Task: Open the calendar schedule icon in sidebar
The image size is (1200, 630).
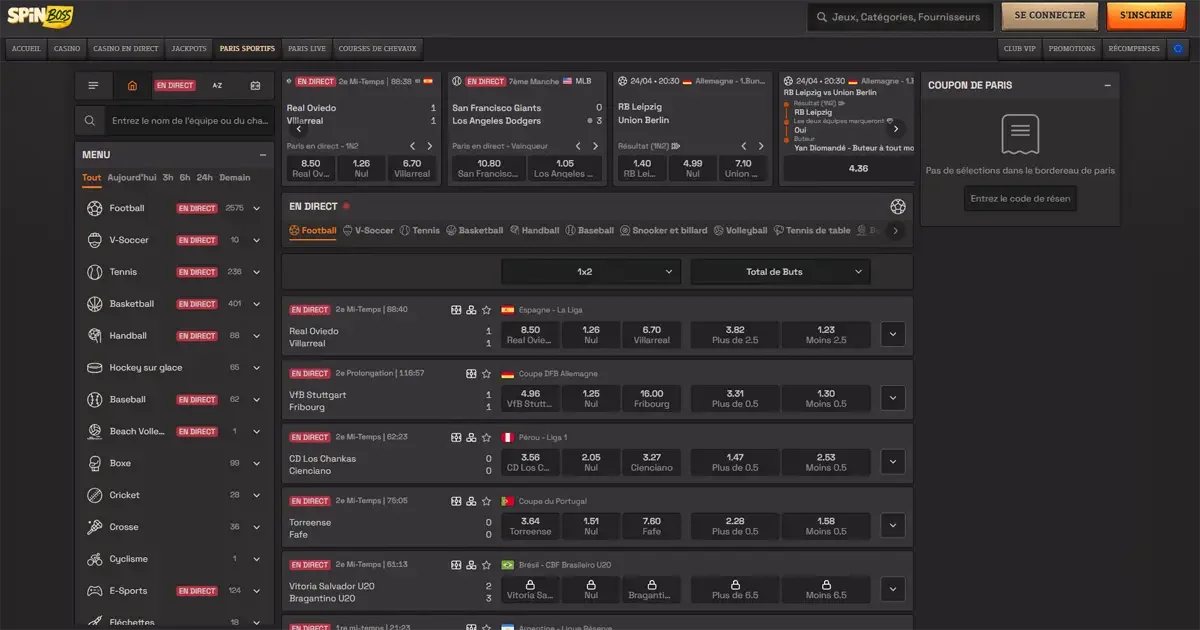Action: tap(255, 86)
